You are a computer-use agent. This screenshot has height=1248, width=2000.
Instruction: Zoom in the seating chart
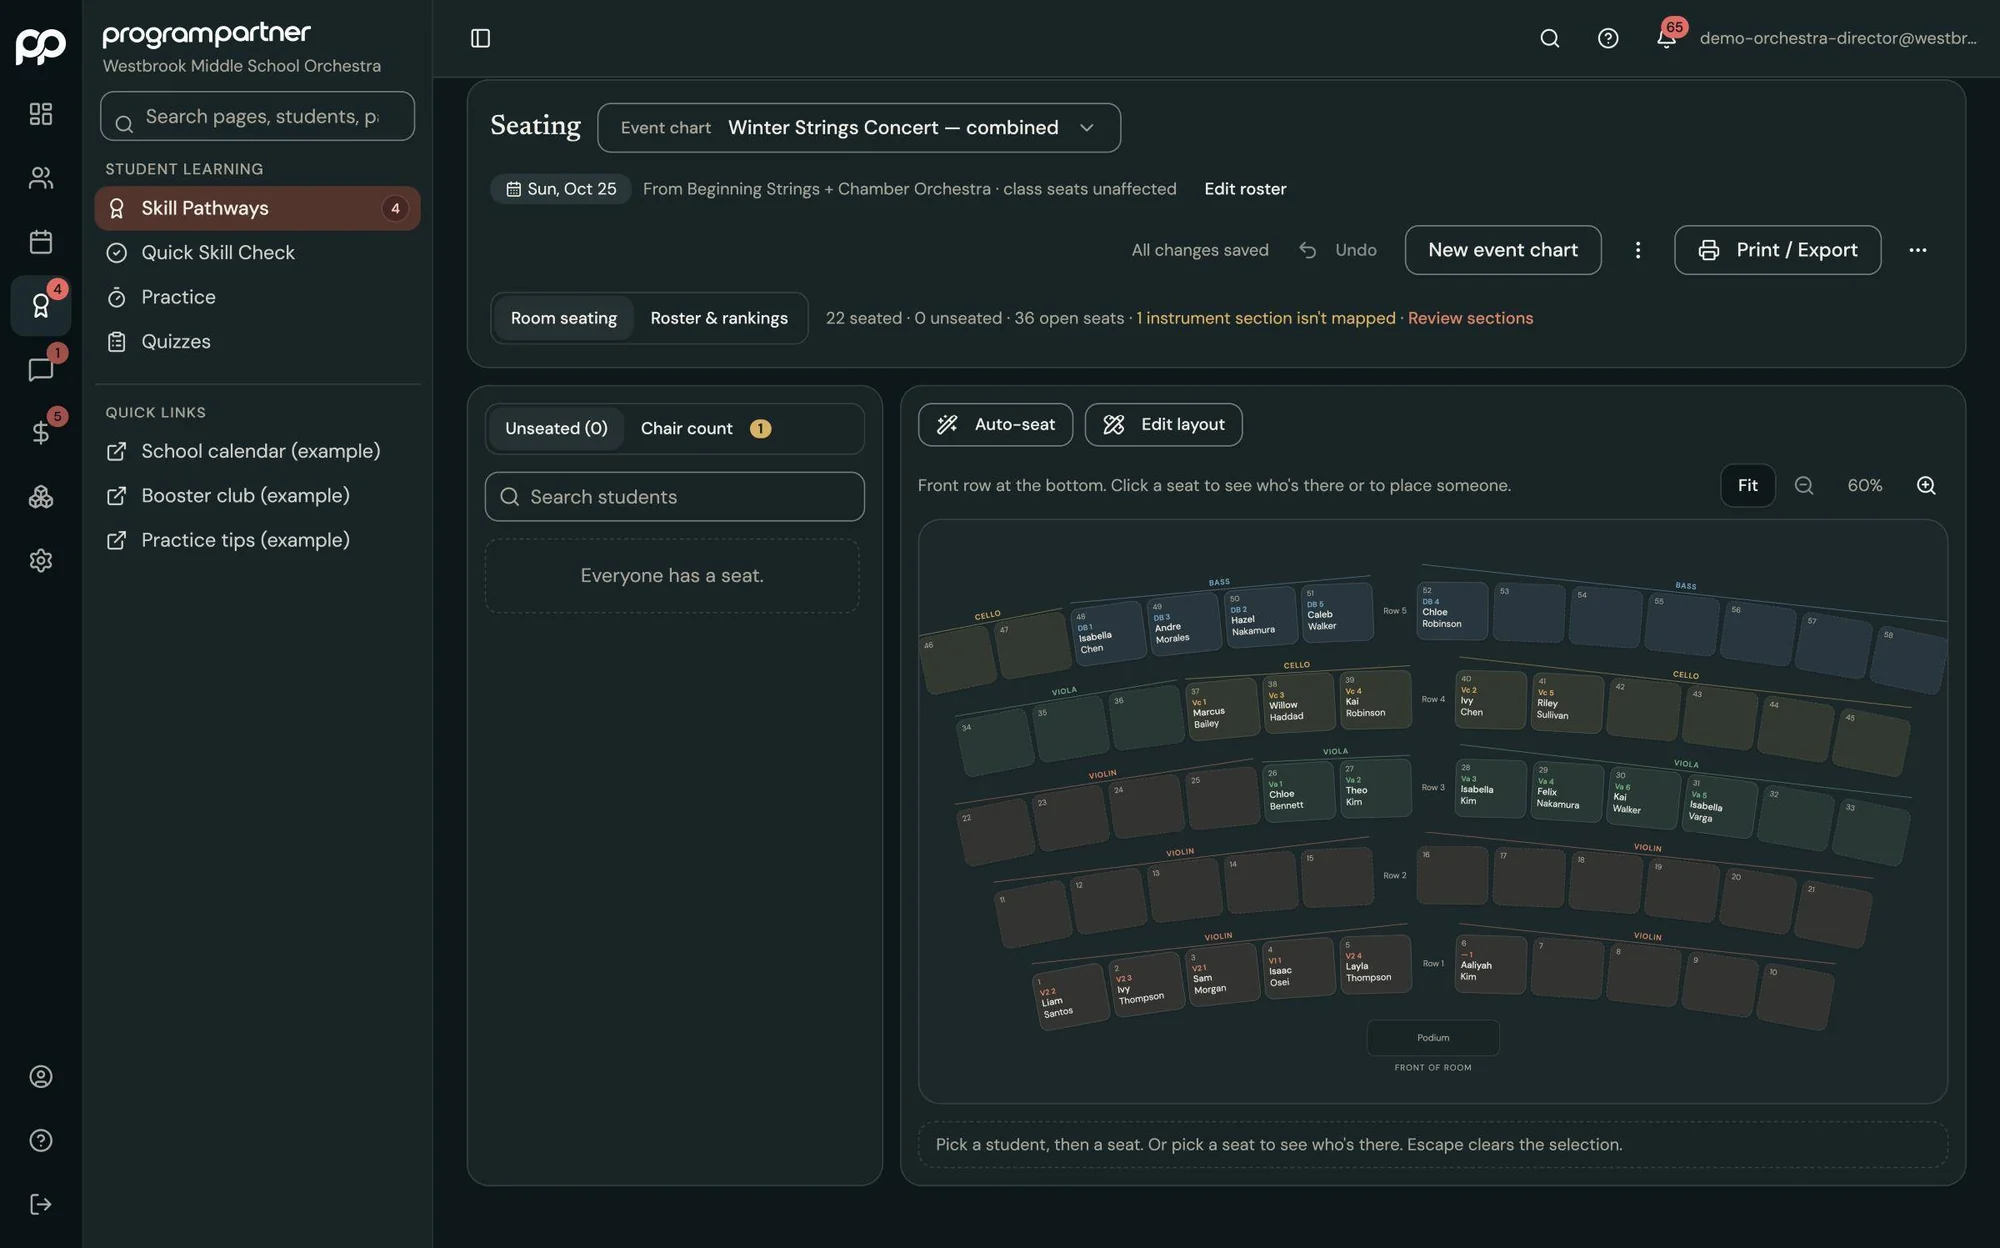click(x=1926, y=485)
